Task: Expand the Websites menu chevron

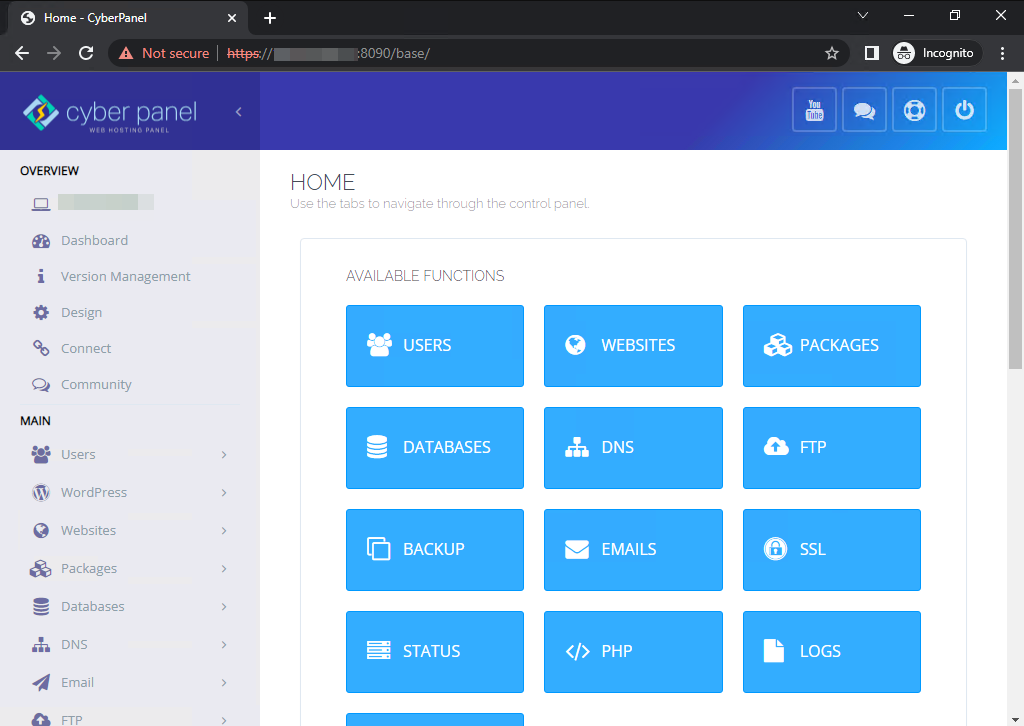Action: pyautogui.click(x=224, y=530)
